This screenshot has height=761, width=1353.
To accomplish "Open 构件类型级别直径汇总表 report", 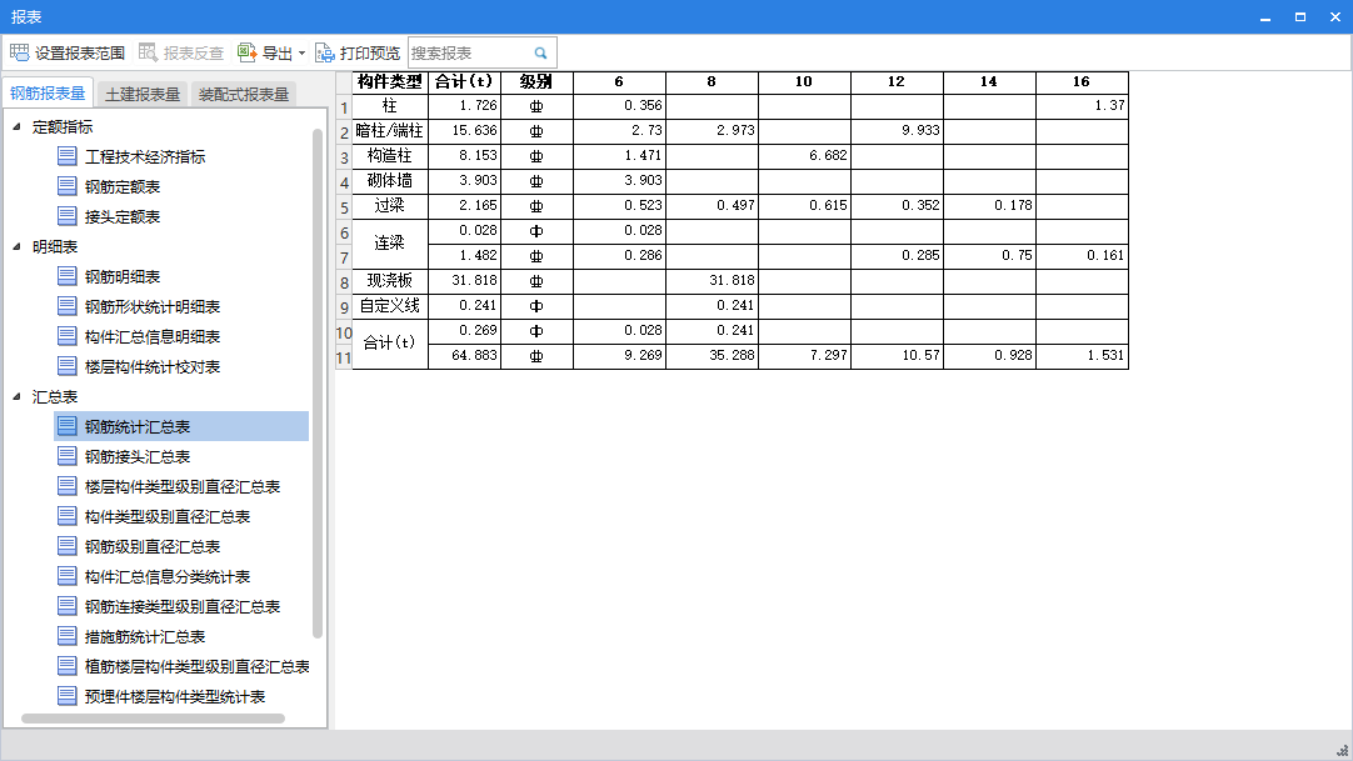I will 167,516.
